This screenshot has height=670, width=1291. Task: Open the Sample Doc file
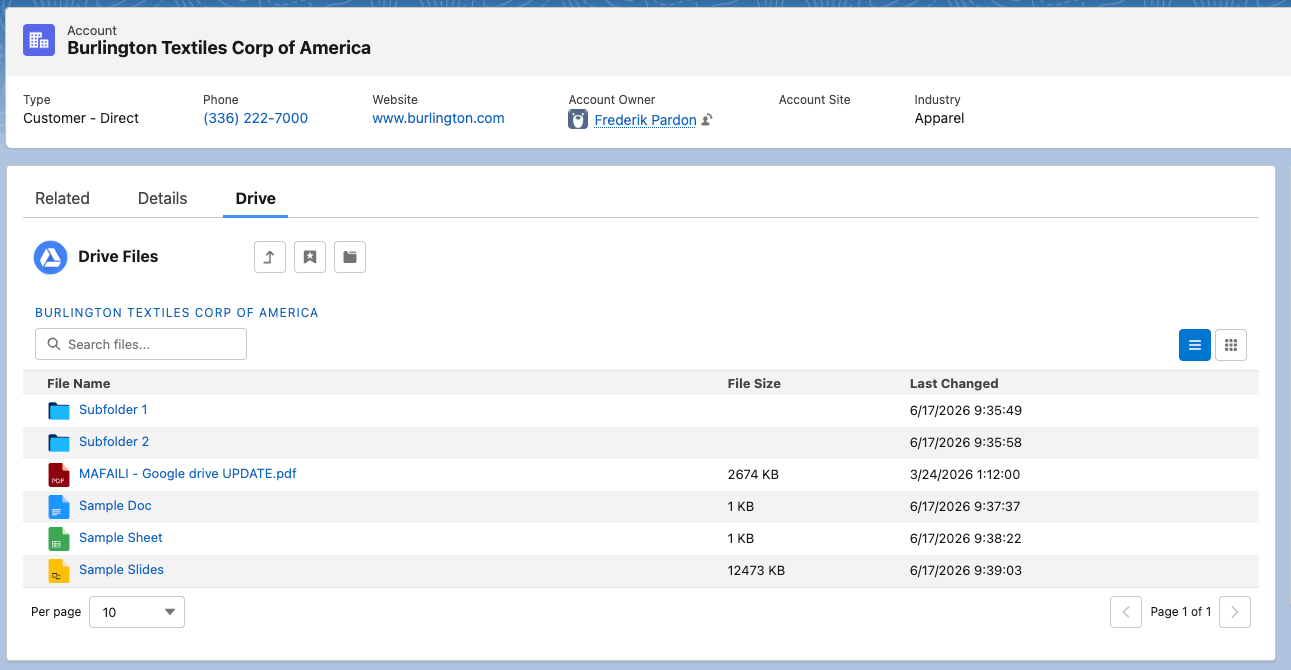pyautogui.click(x=115, y=506)
